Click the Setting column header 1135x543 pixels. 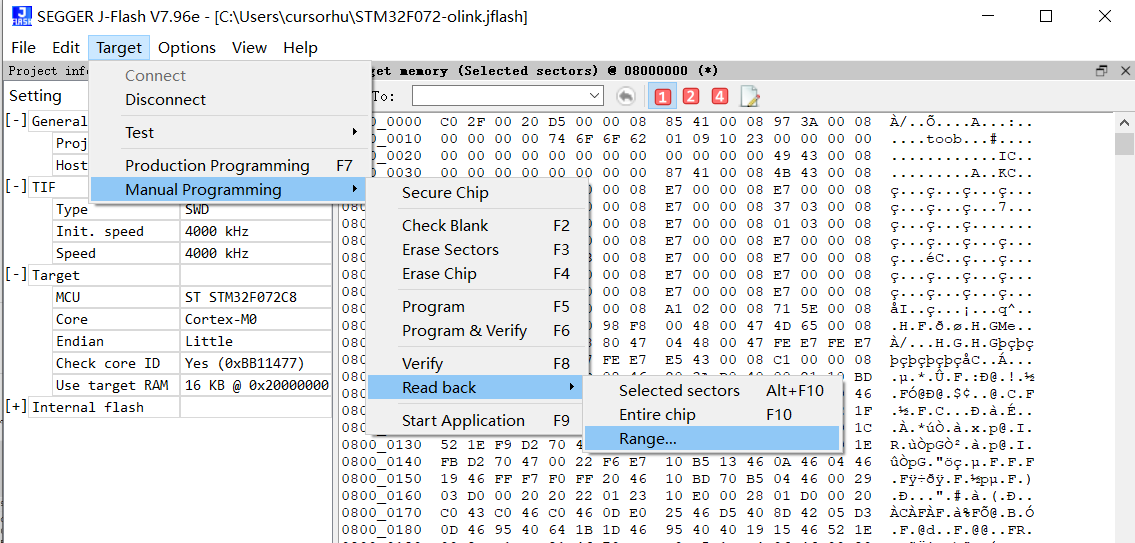point(35,96)
